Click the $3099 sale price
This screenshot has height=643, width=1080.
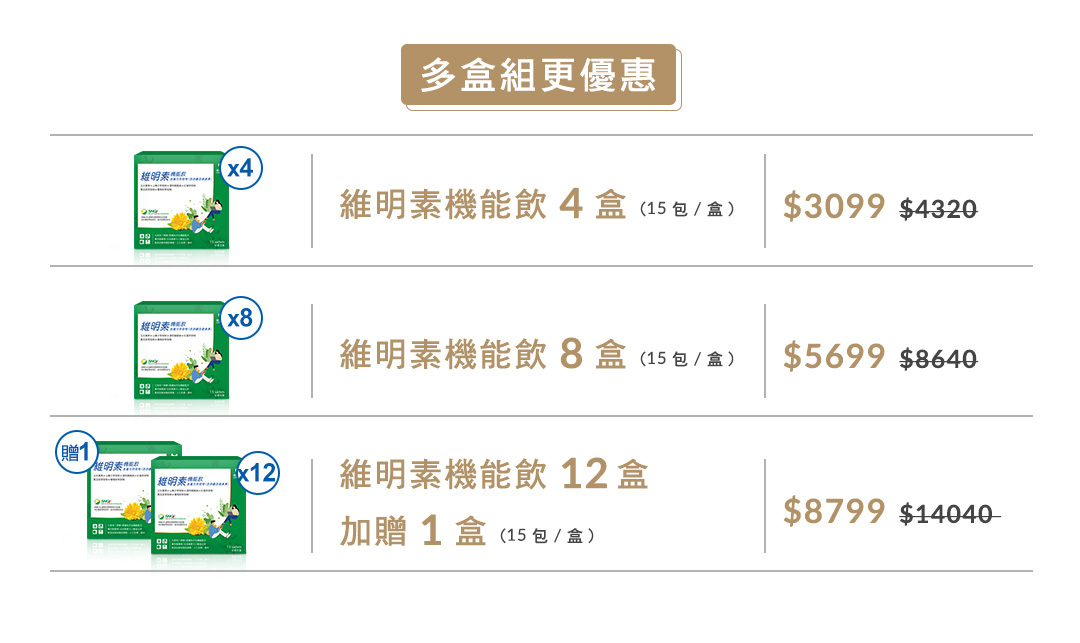coord(834,207)
